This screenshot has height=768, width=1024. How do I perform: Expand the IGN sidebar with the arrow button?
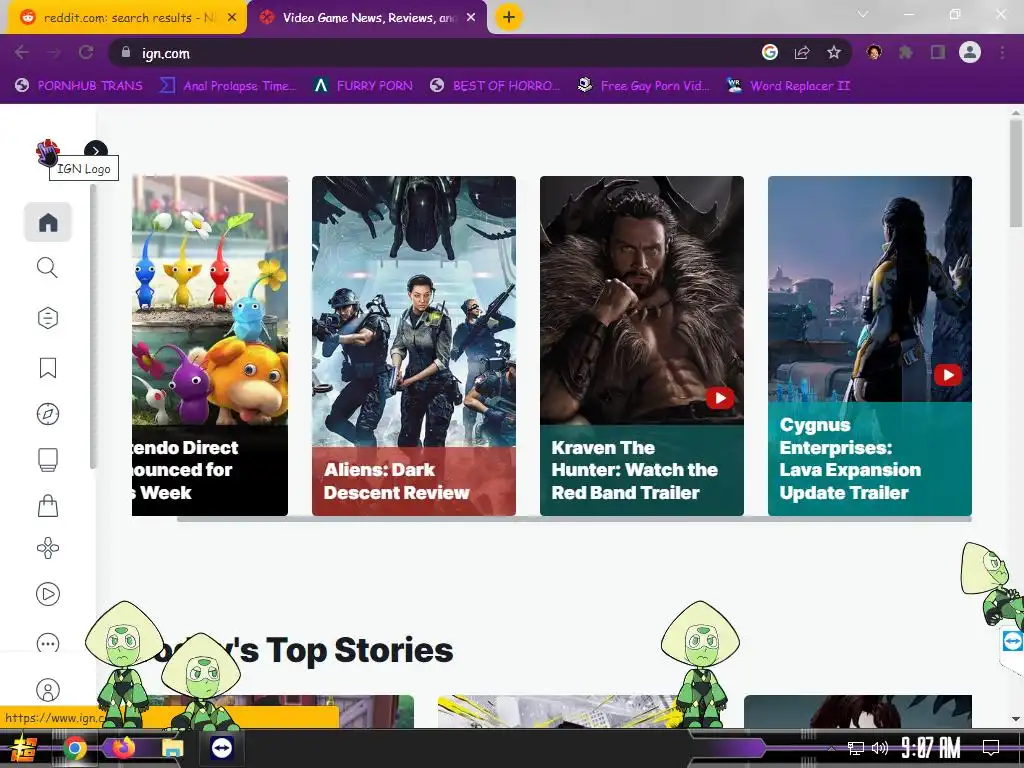tap(96, 151)
